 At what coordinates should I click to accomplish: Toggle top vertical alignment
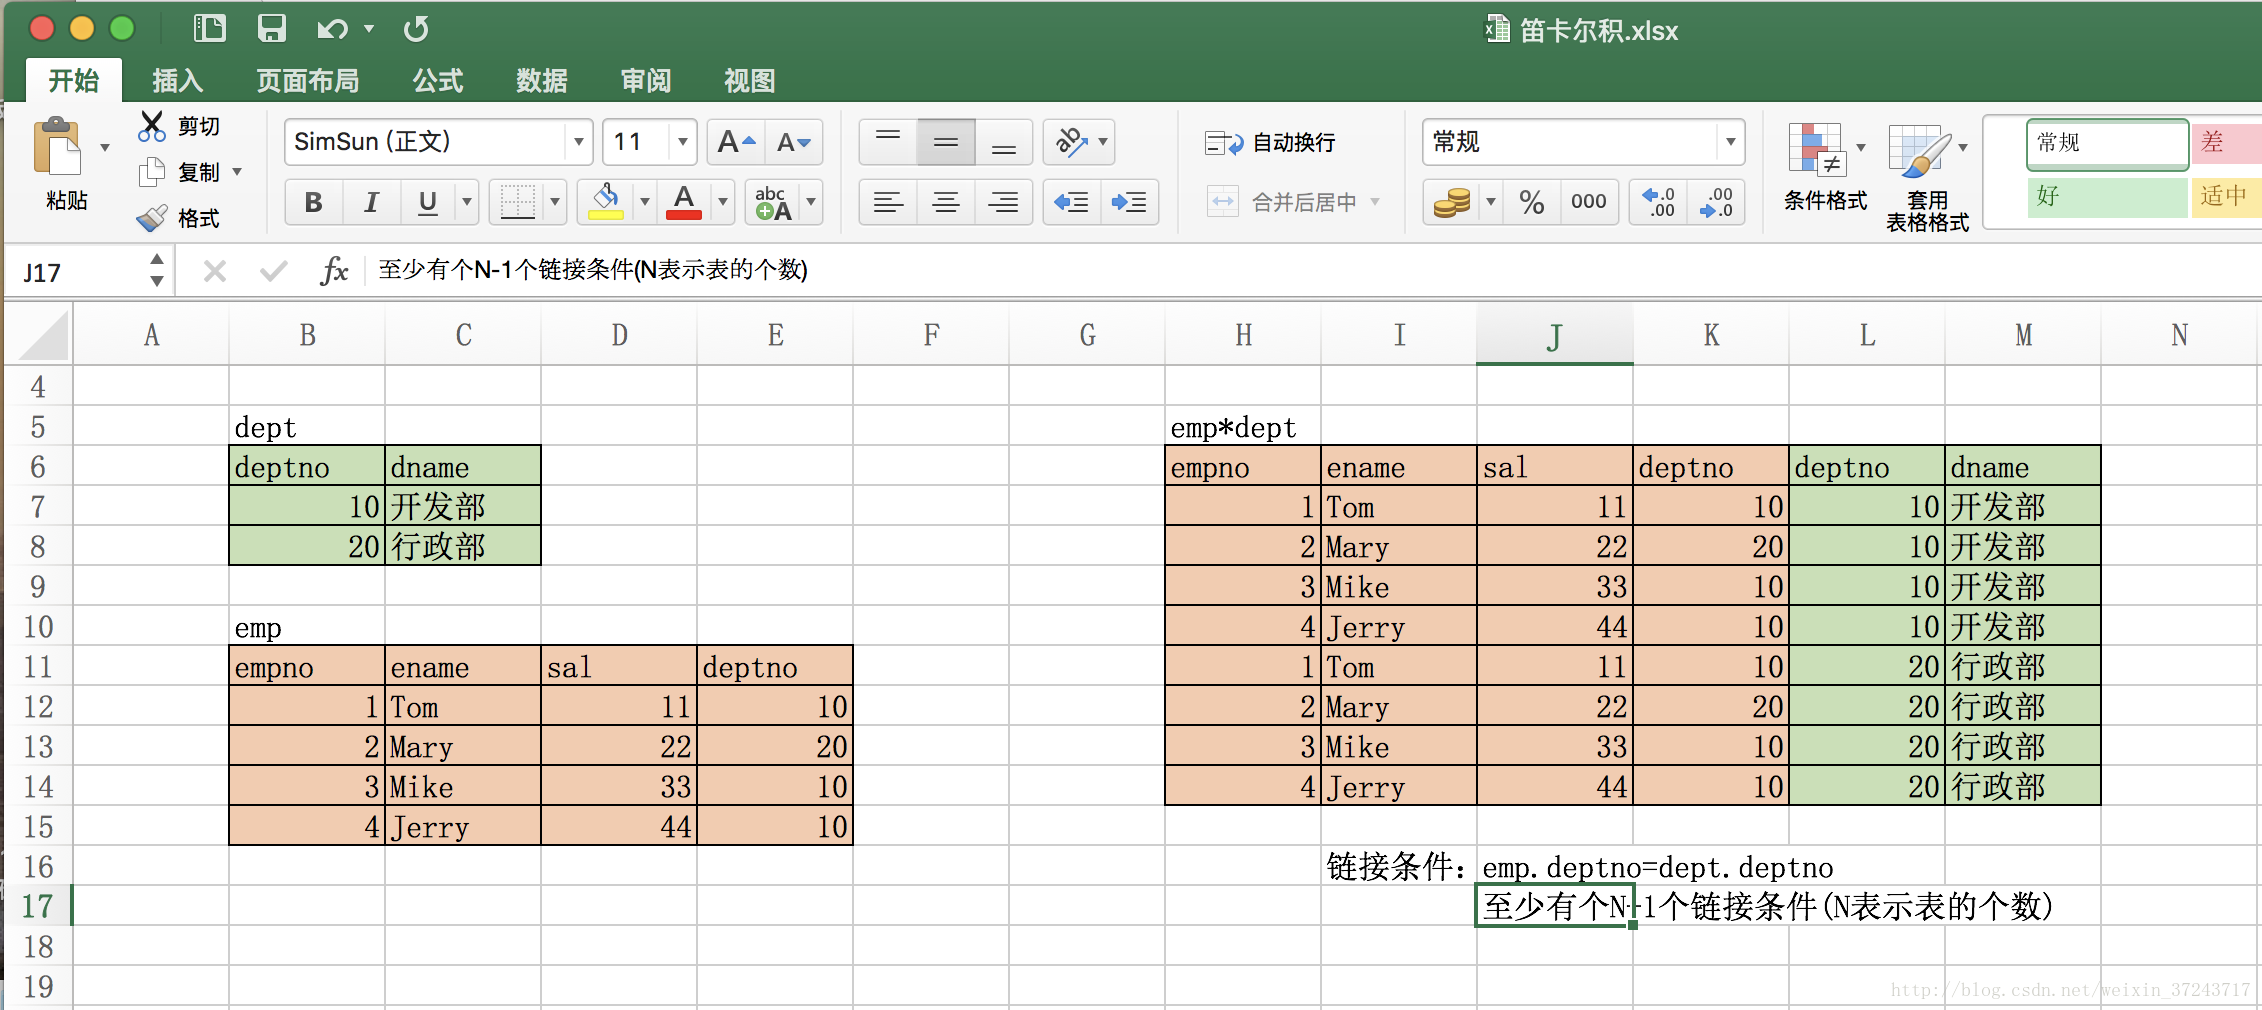(x=888, y=142)
